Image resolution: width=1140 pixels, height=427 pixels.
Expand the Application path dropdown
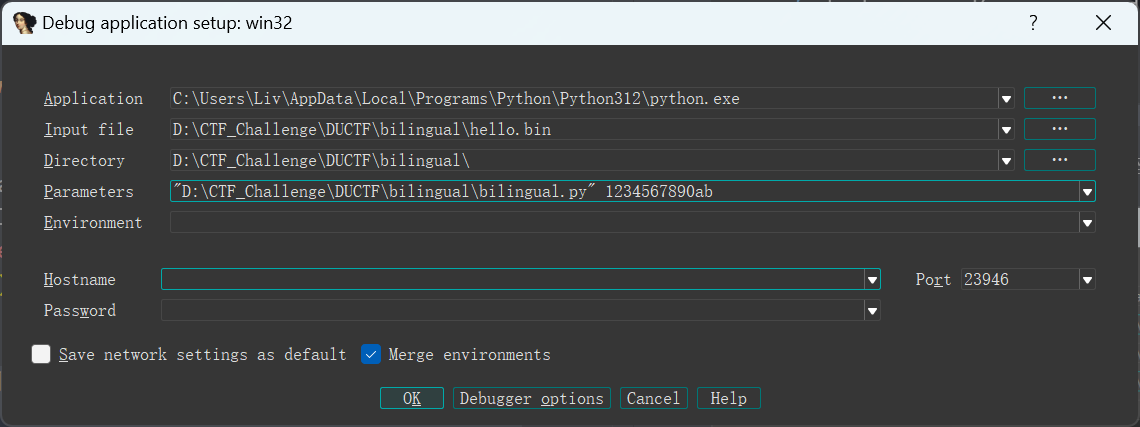[1006, 99]
